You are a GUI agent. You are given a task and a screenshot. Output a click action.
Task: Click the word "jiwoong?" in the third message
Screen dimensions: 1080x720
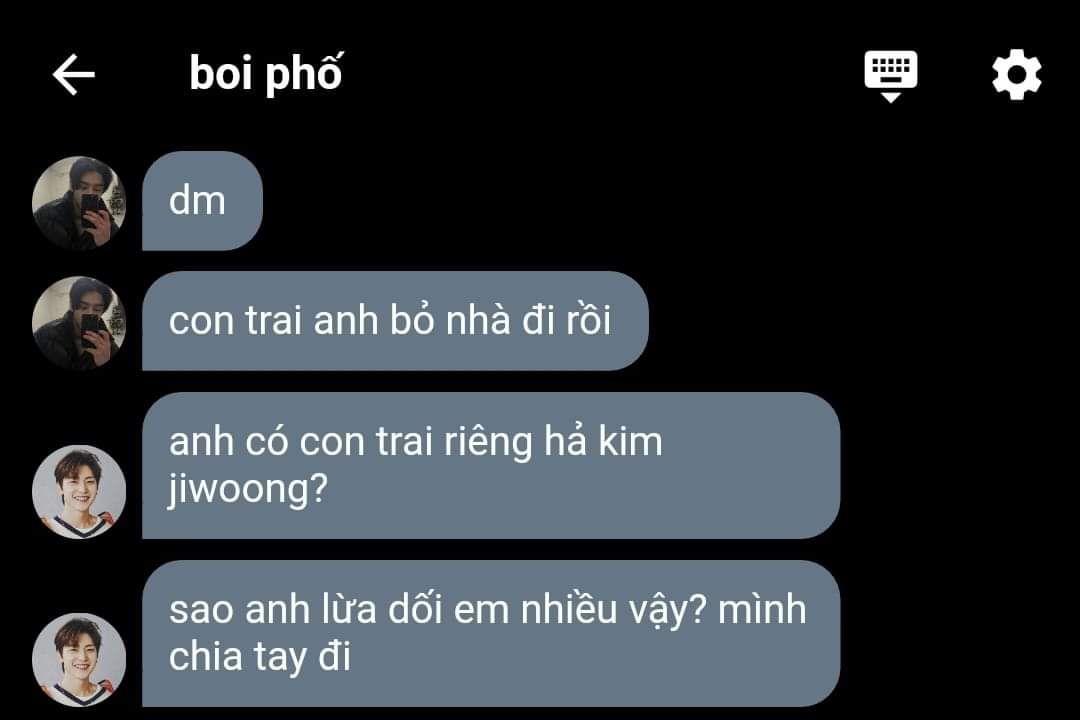point(248,491)
